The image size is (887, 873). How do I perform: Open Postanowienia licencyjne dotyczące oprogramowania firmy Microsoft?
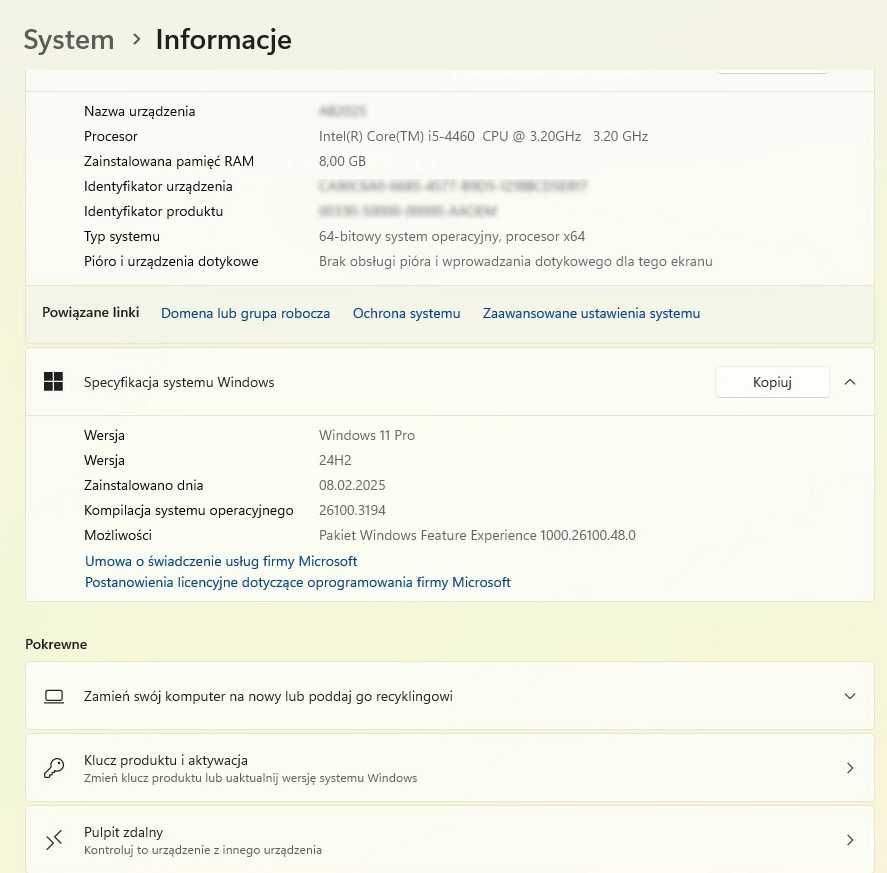298,582
